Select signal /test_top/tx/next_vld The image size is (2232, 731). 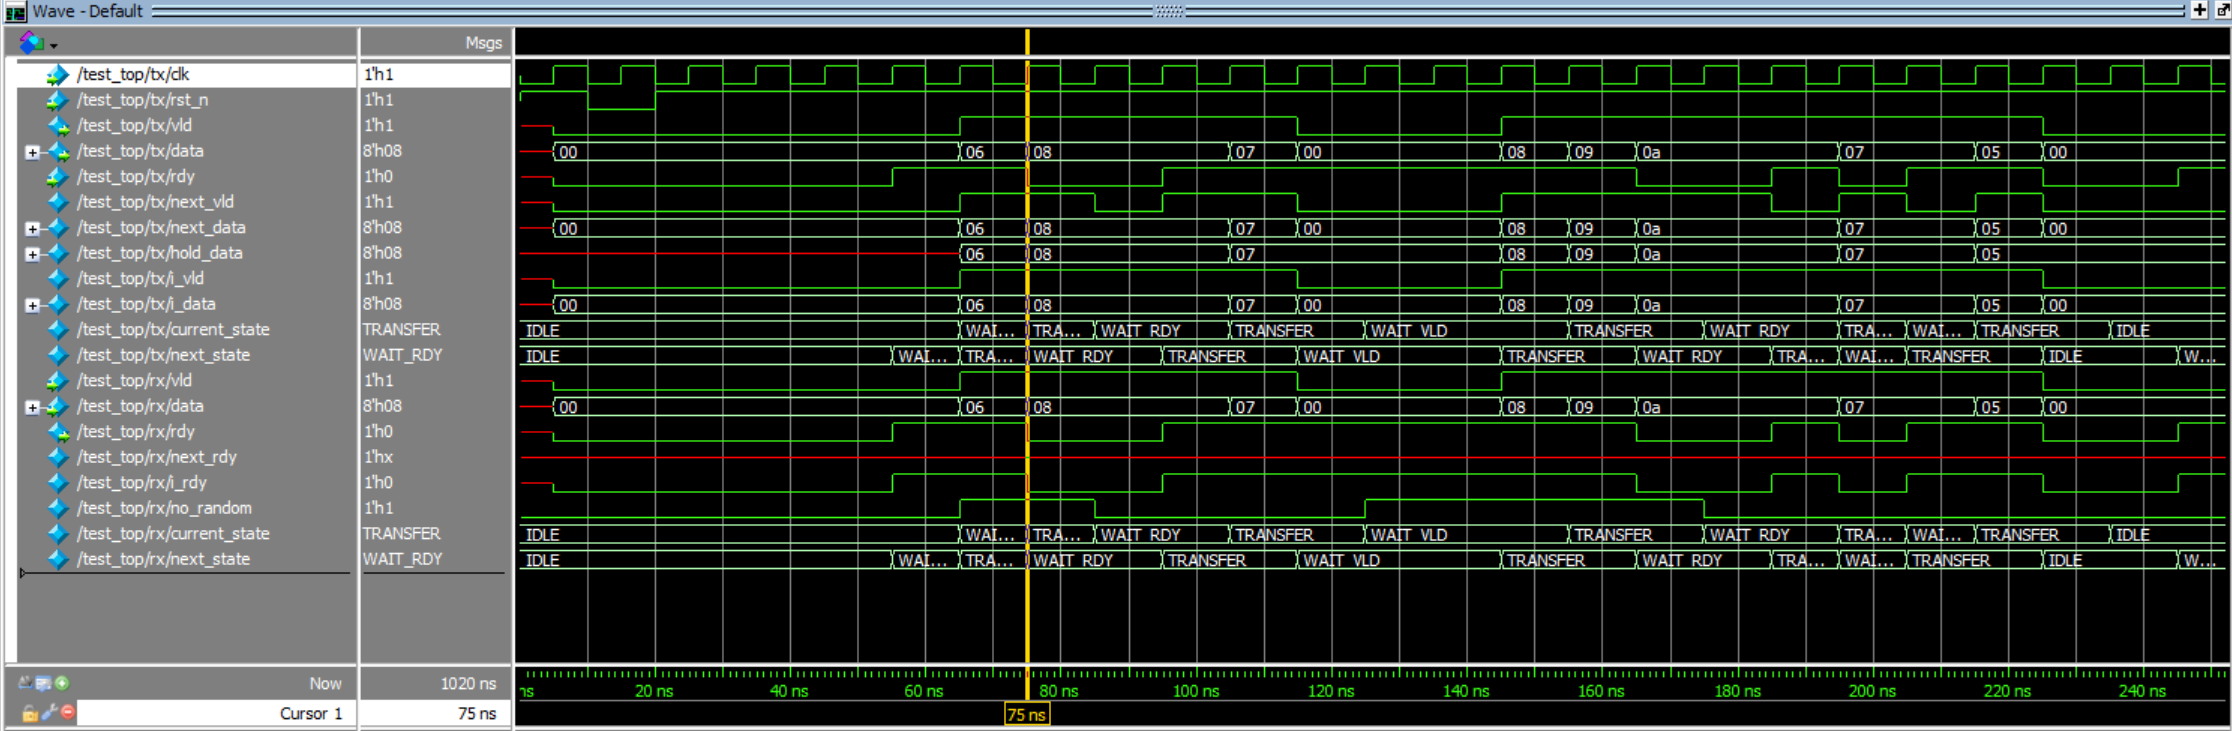click(155, 202)
